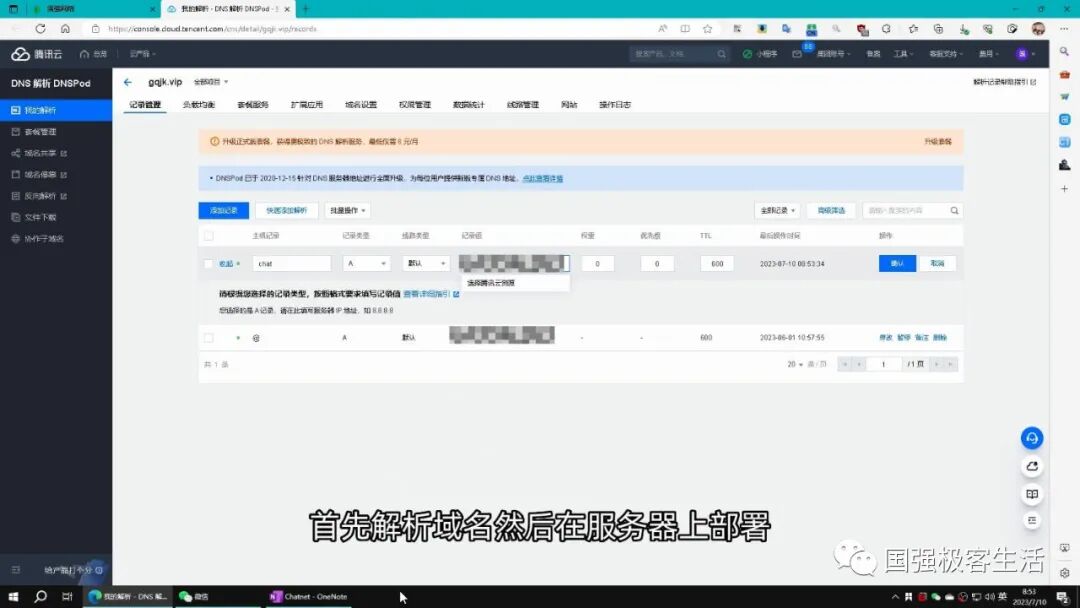Open the browser profile avatar

pyautogui.click(x=1039, y=29)
